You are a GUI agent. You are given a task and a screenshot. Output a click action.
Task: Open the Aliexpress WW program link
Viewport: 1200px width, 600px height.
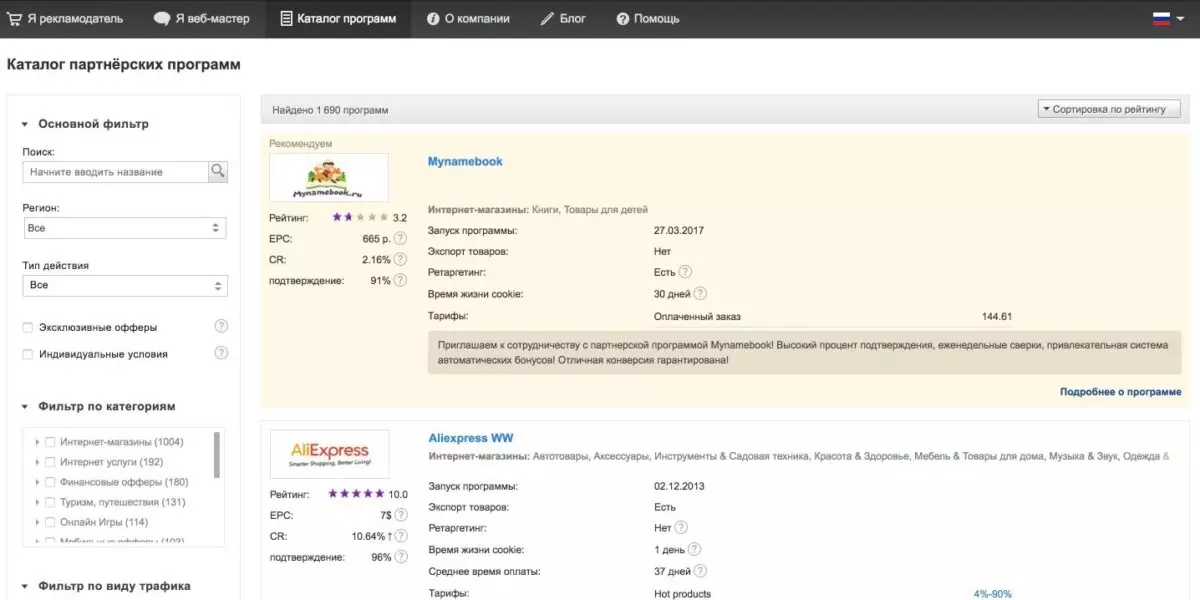471,438
